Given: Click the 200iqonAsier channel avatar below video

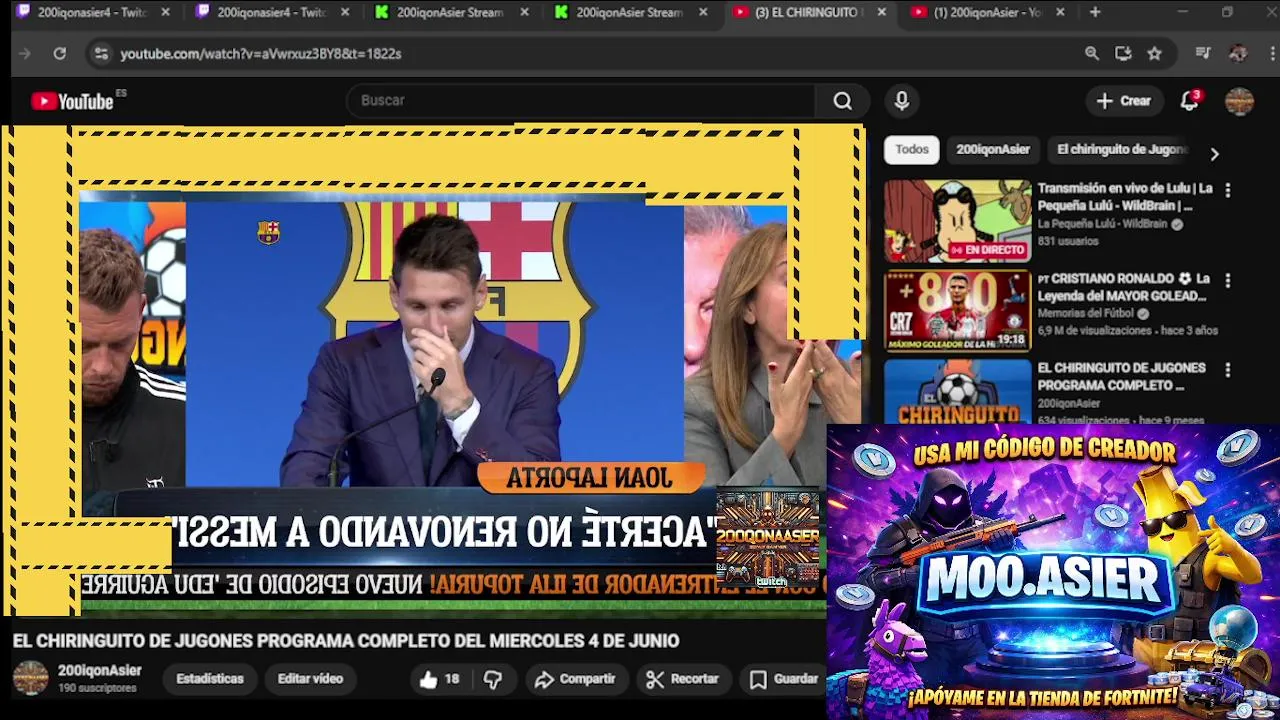Looking at the screenshot, I should click(x=30, y=678).
